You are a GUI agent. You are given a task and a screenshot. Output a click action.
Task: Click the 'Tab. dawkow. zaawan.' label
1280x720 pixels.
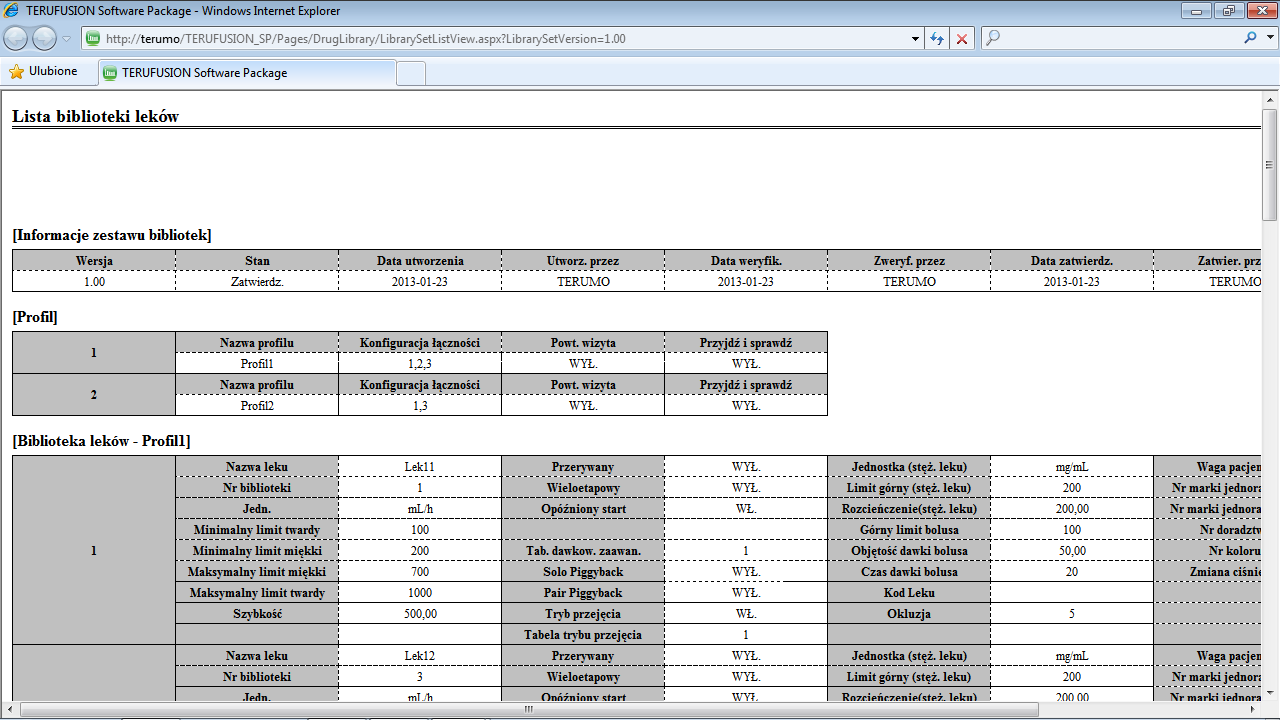583,551
